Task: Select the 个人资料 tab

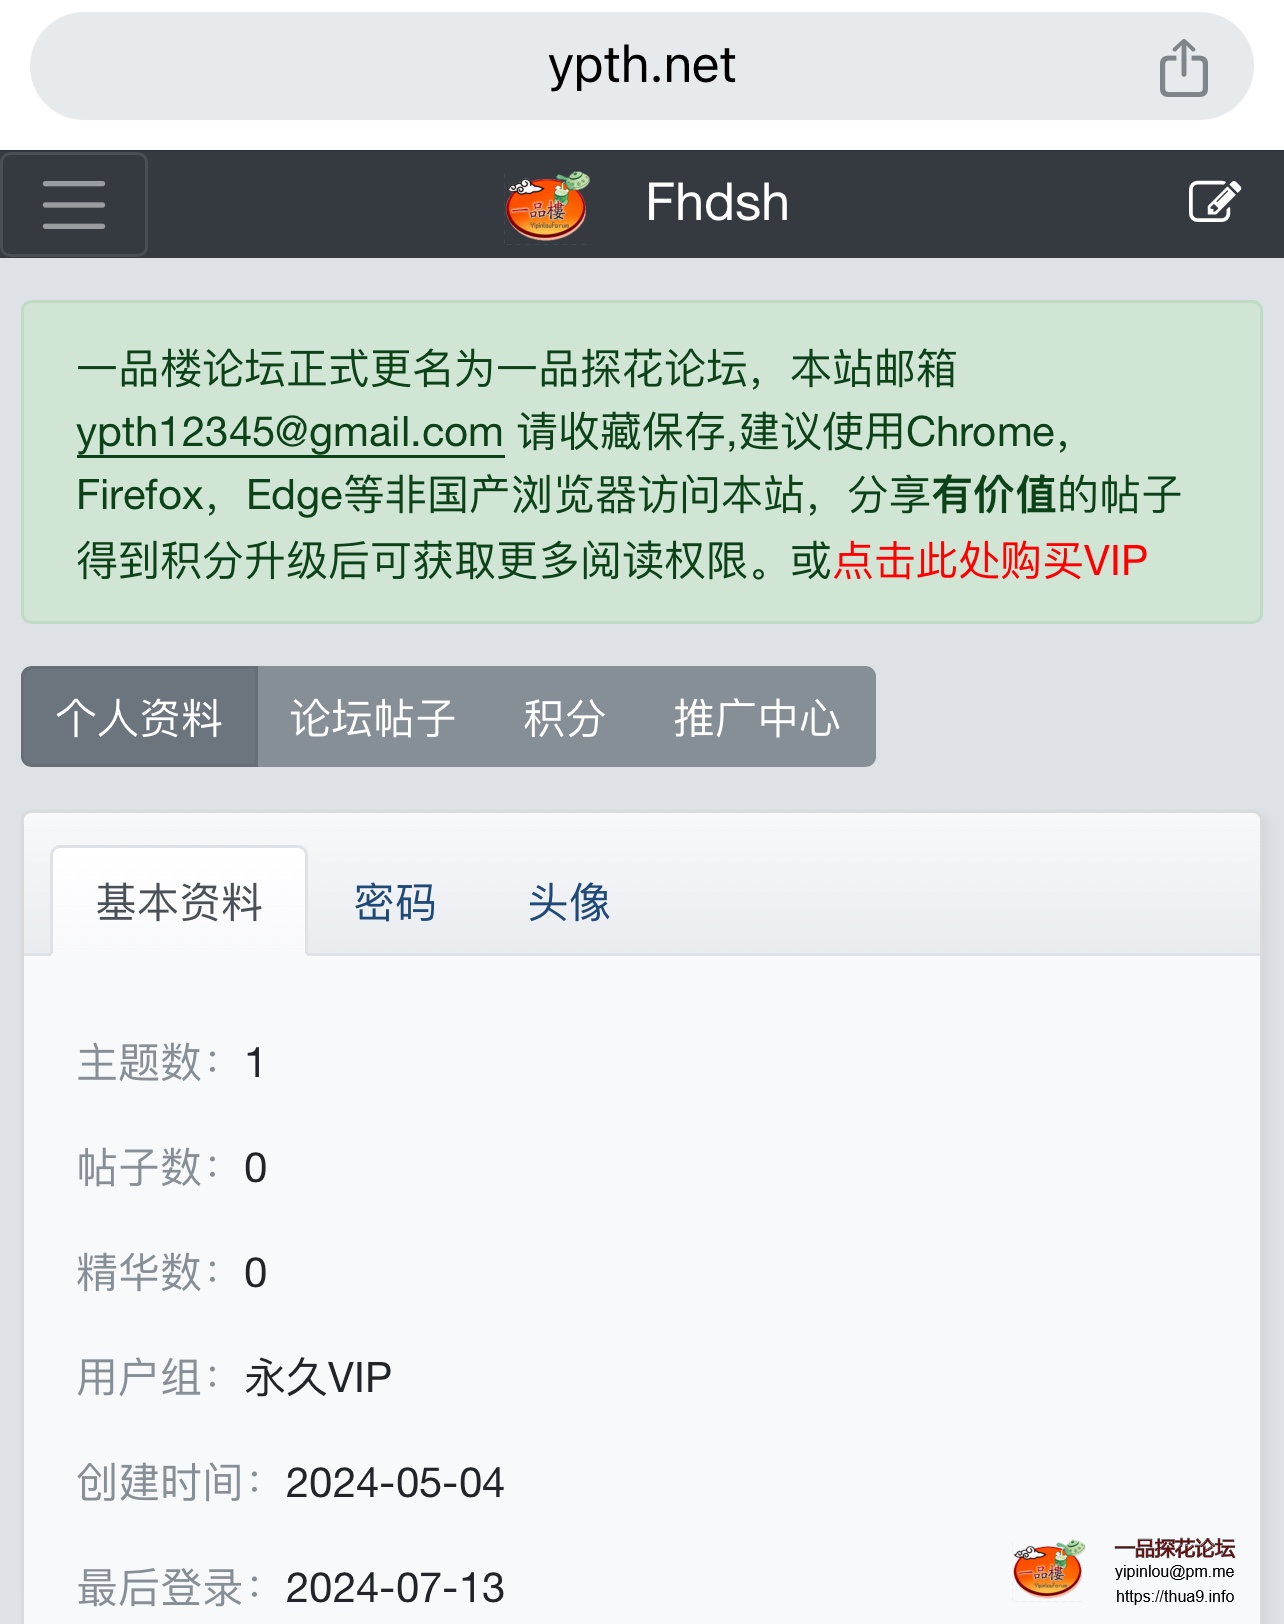Action: [140, 717]
